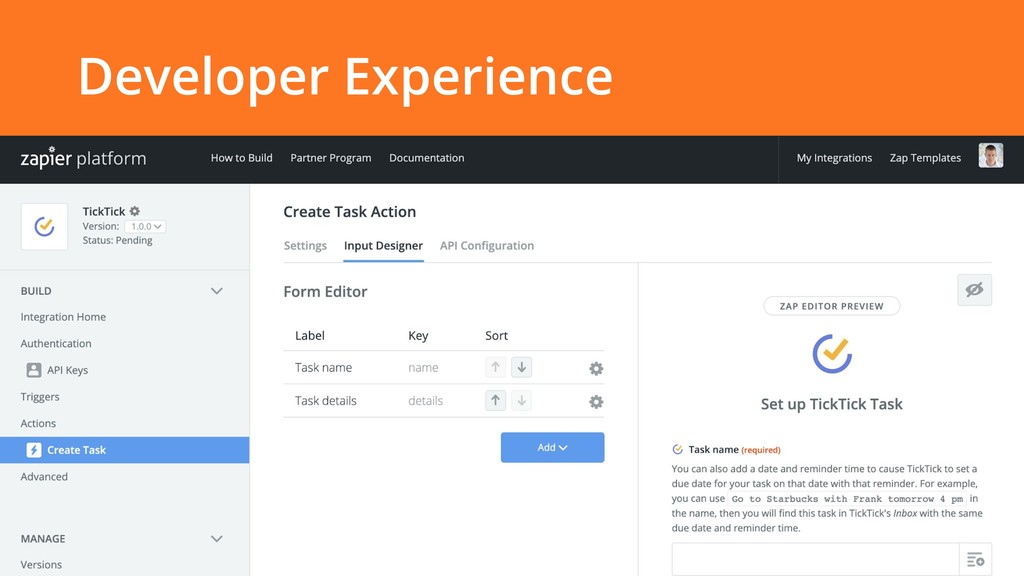Collapse the BUILD section
Viewport: 1024px width, 576px height.
216,291
